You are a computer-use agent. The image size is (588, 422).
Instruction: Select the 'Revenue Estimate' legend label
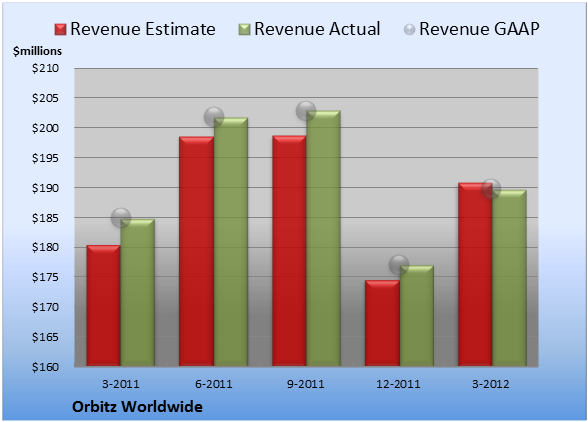(x=143, y=29)
